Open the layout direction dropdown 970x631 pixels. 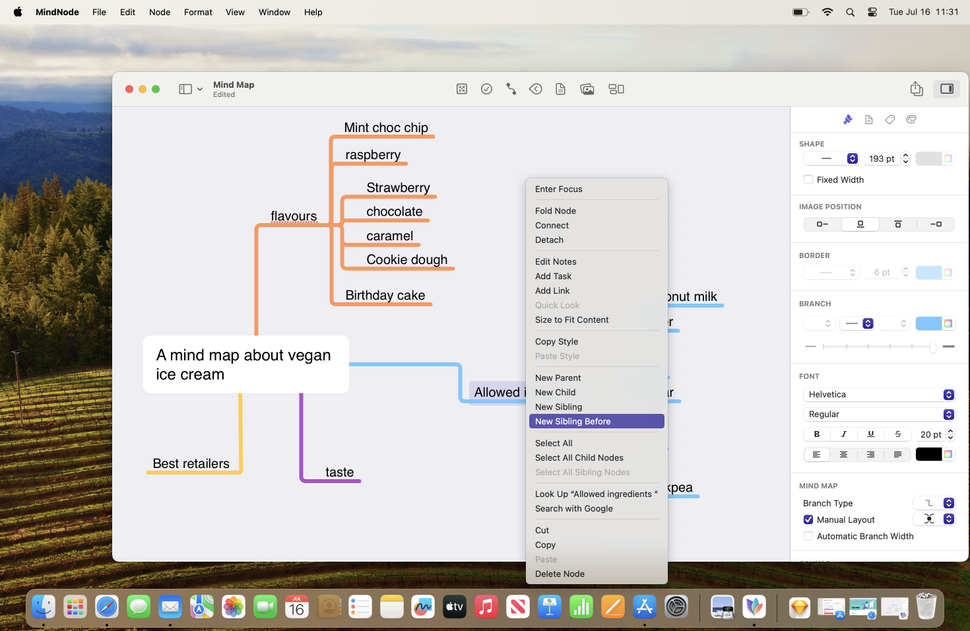(934, 519)
